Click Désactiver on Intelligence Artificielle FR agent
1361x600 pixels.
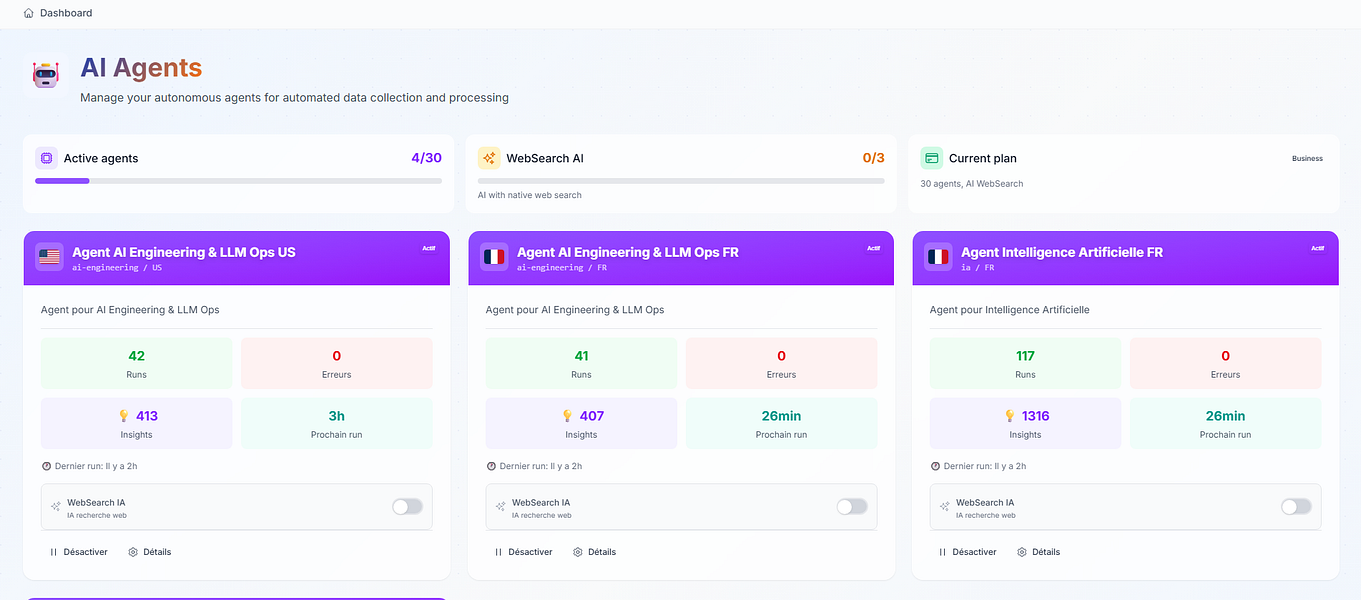[x=967, y=552]
